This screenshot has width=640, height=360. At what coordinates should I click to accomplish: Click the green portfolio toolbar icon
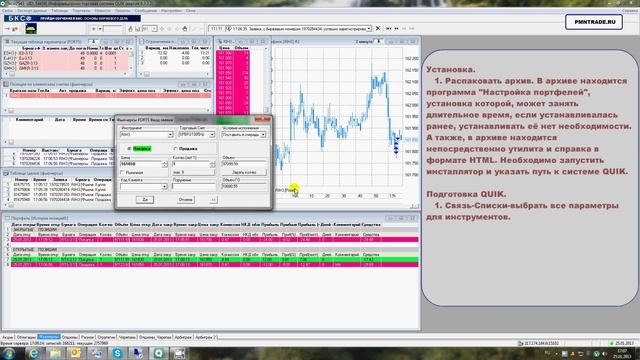click(x=31, y=29)
